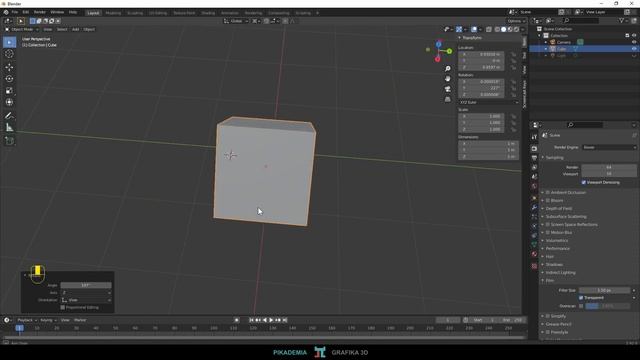Open the Add menu in viewport header

tap(76, 29)
